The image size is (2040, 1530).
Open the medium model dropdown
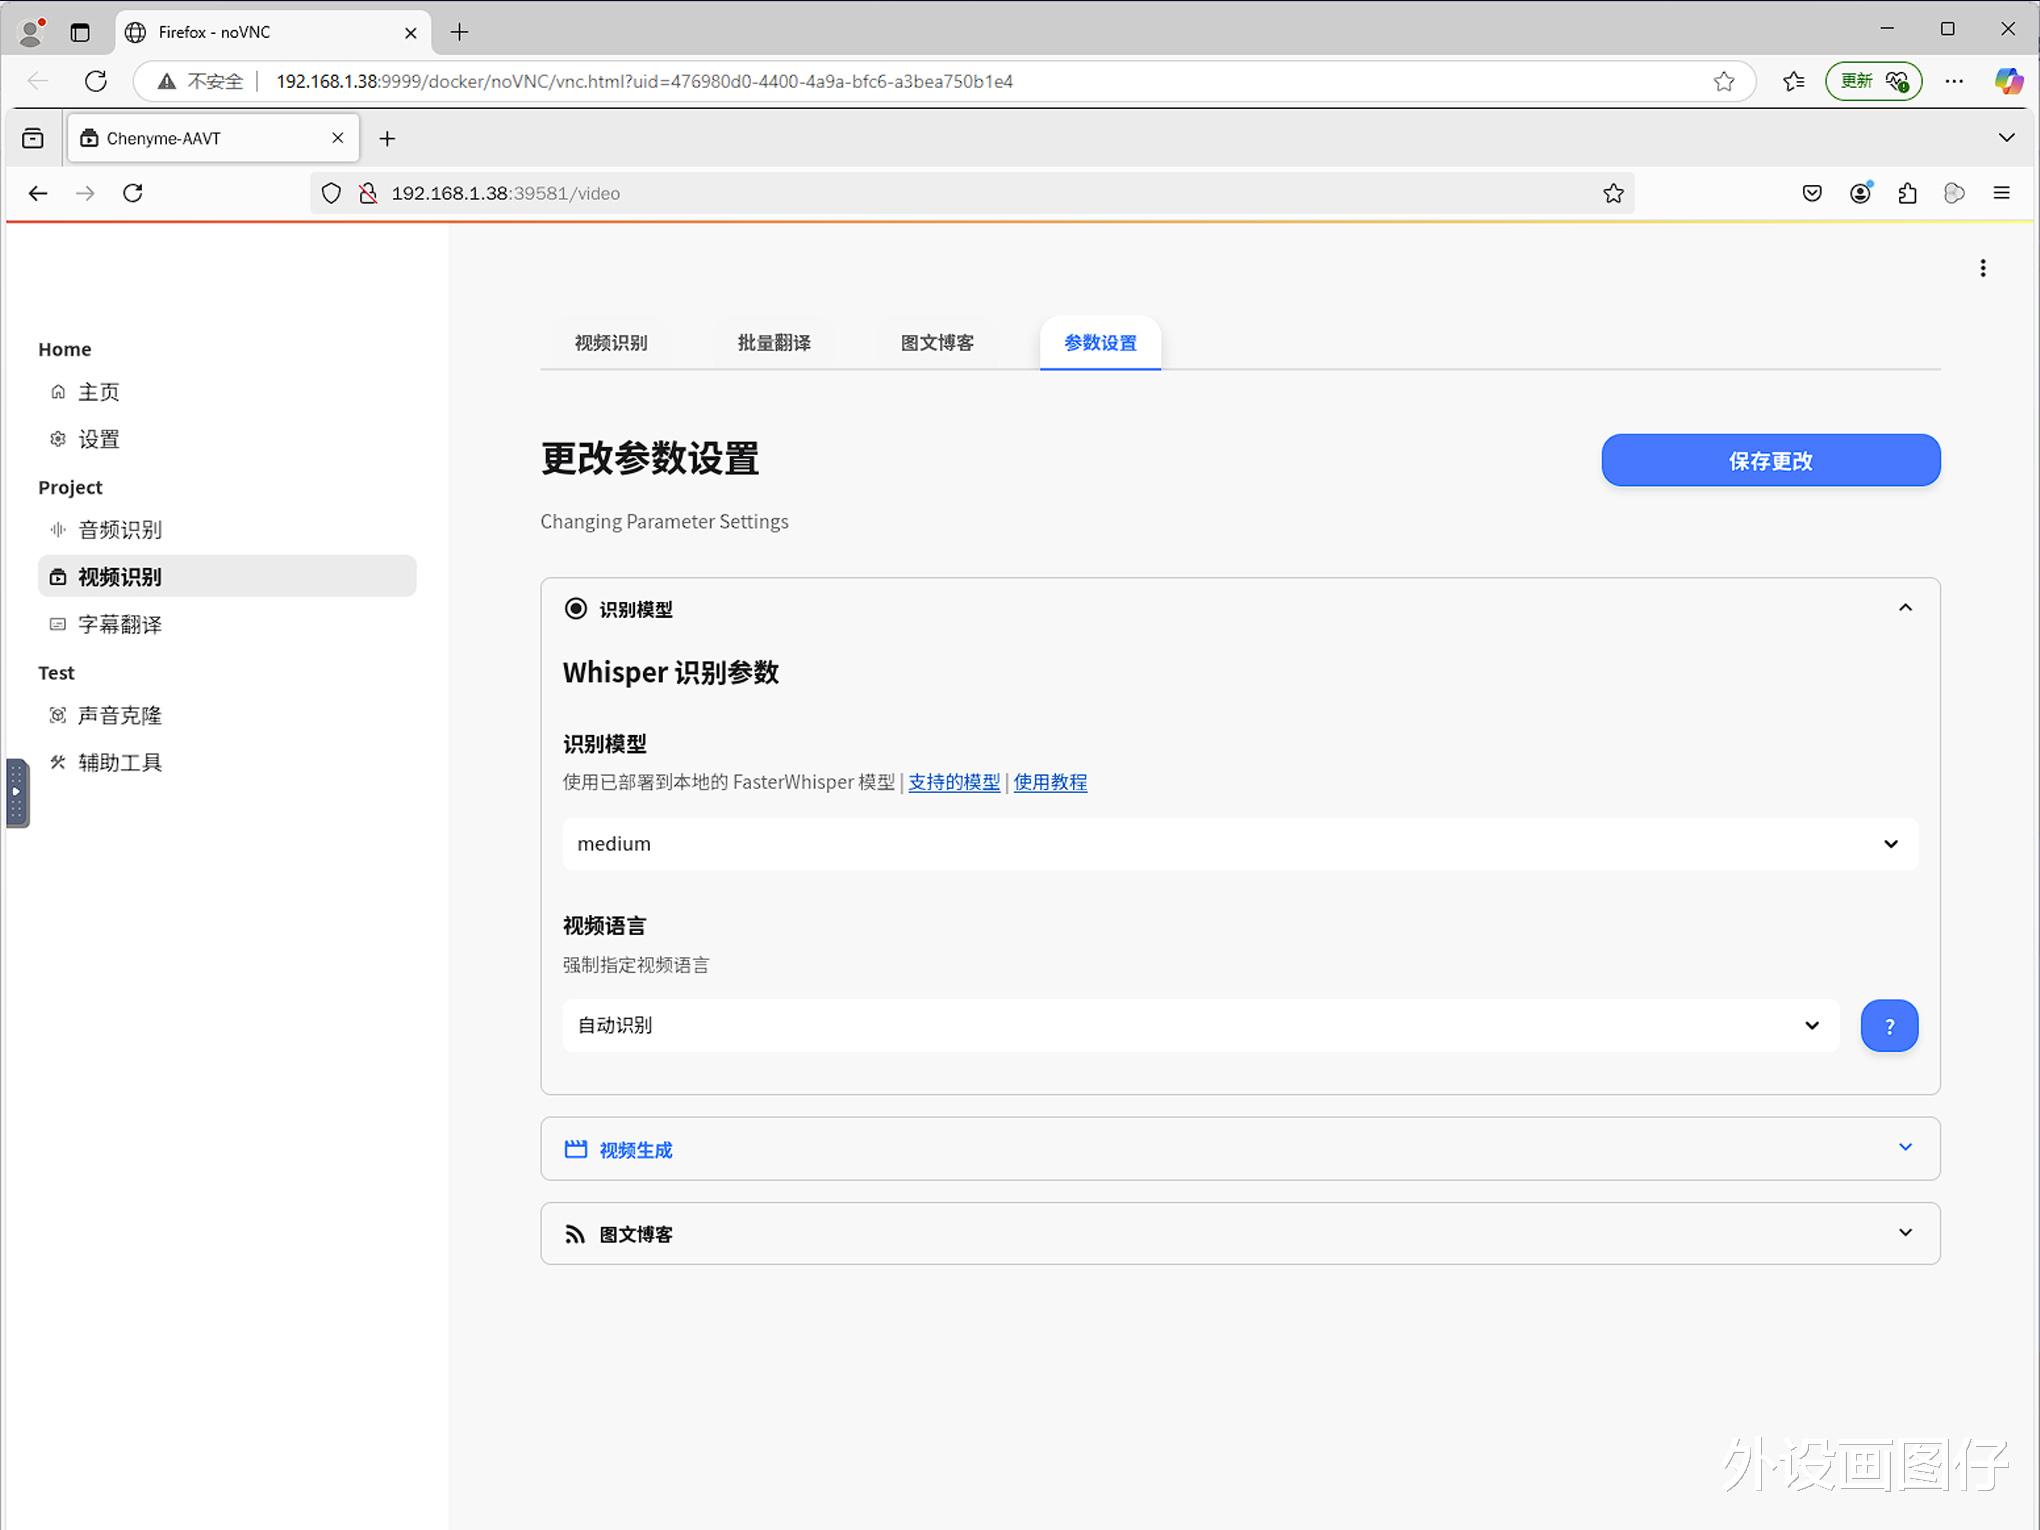pos(1239,844)
